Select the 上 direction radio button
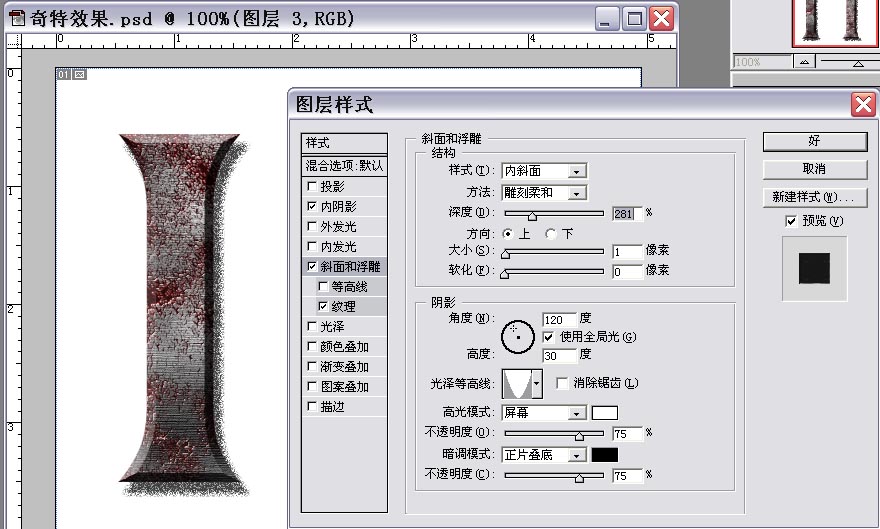This screenshot has width=880, height=529. [x=507, y=233]
